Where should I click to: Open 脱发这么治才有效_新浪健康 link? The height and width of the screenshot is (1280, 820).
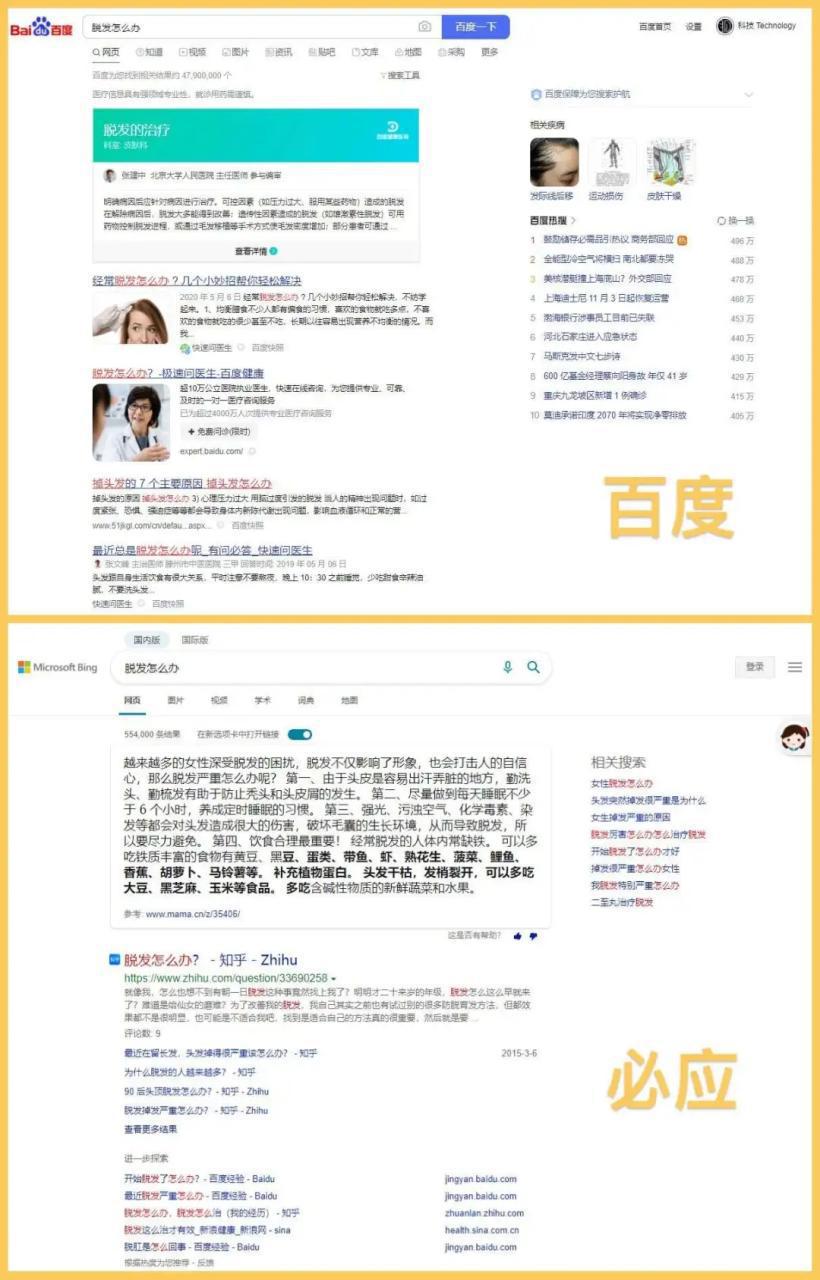(207, 1230)
